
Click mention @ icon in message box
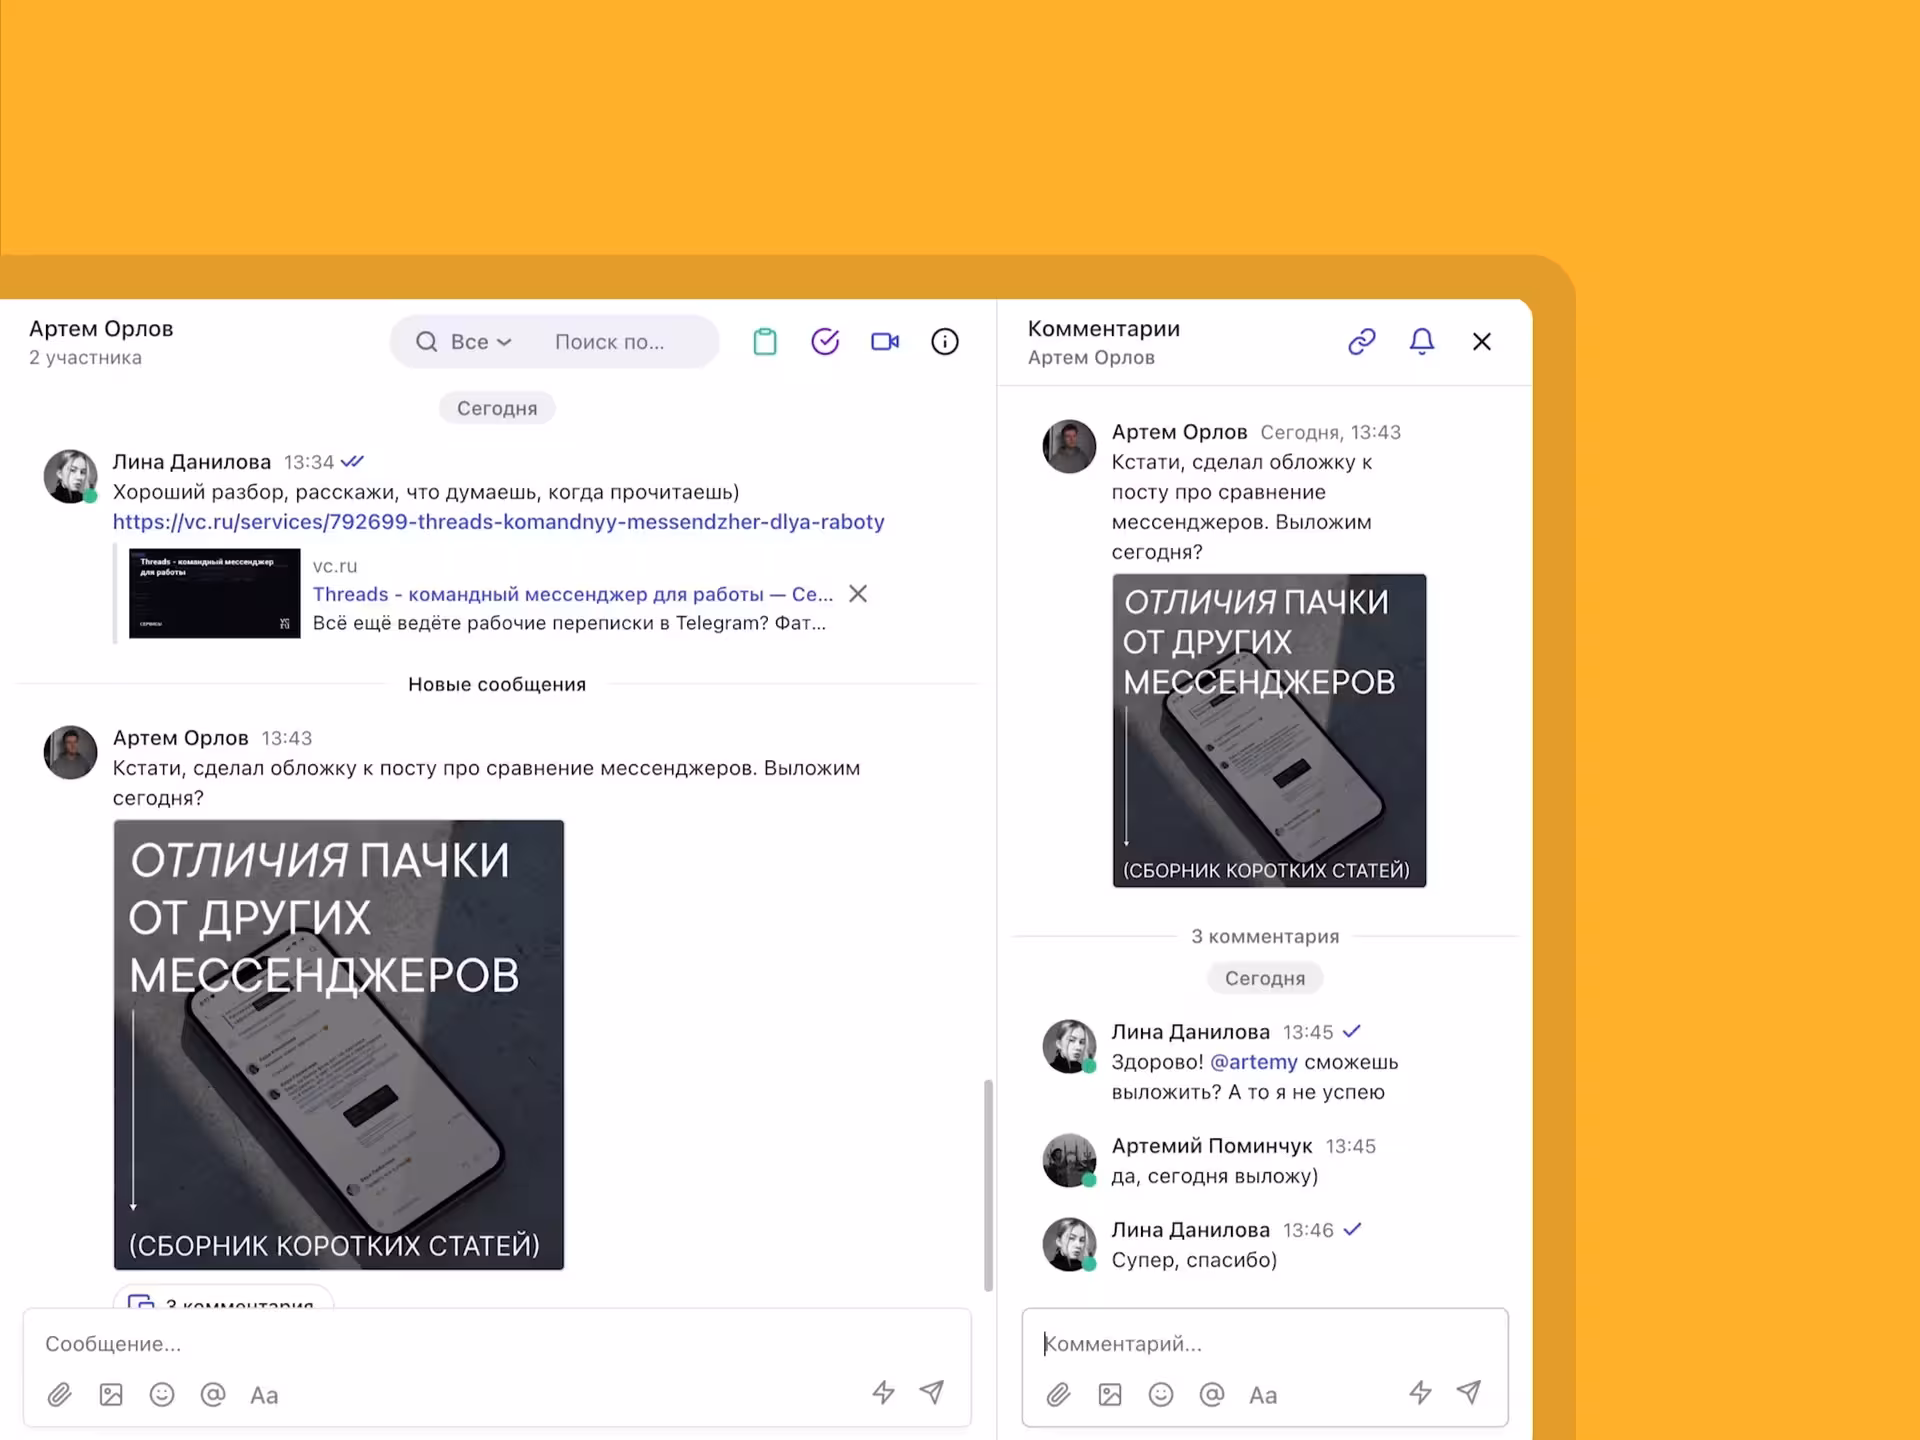tap(213, 1394)
